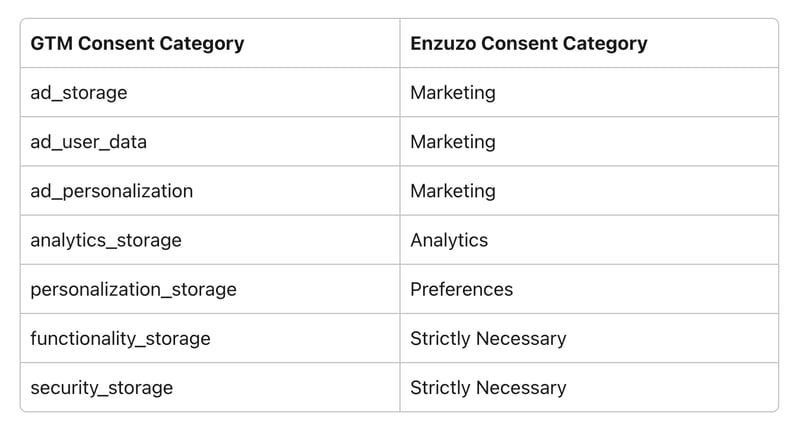Click the functionality_storage cell
The height and width of the screenshot is (429, 800).
[120, 338]
